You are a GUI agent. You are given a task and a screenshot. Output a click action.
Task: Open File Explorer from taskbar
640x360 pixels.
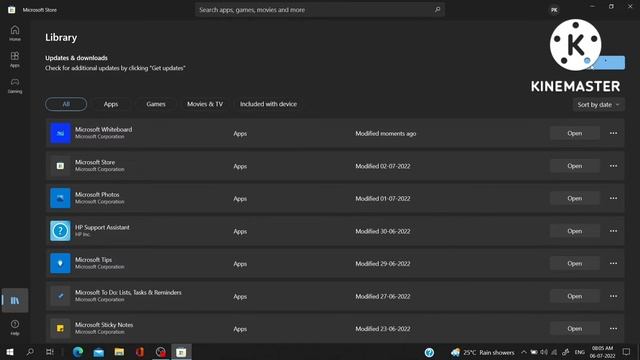click(119, 352)
